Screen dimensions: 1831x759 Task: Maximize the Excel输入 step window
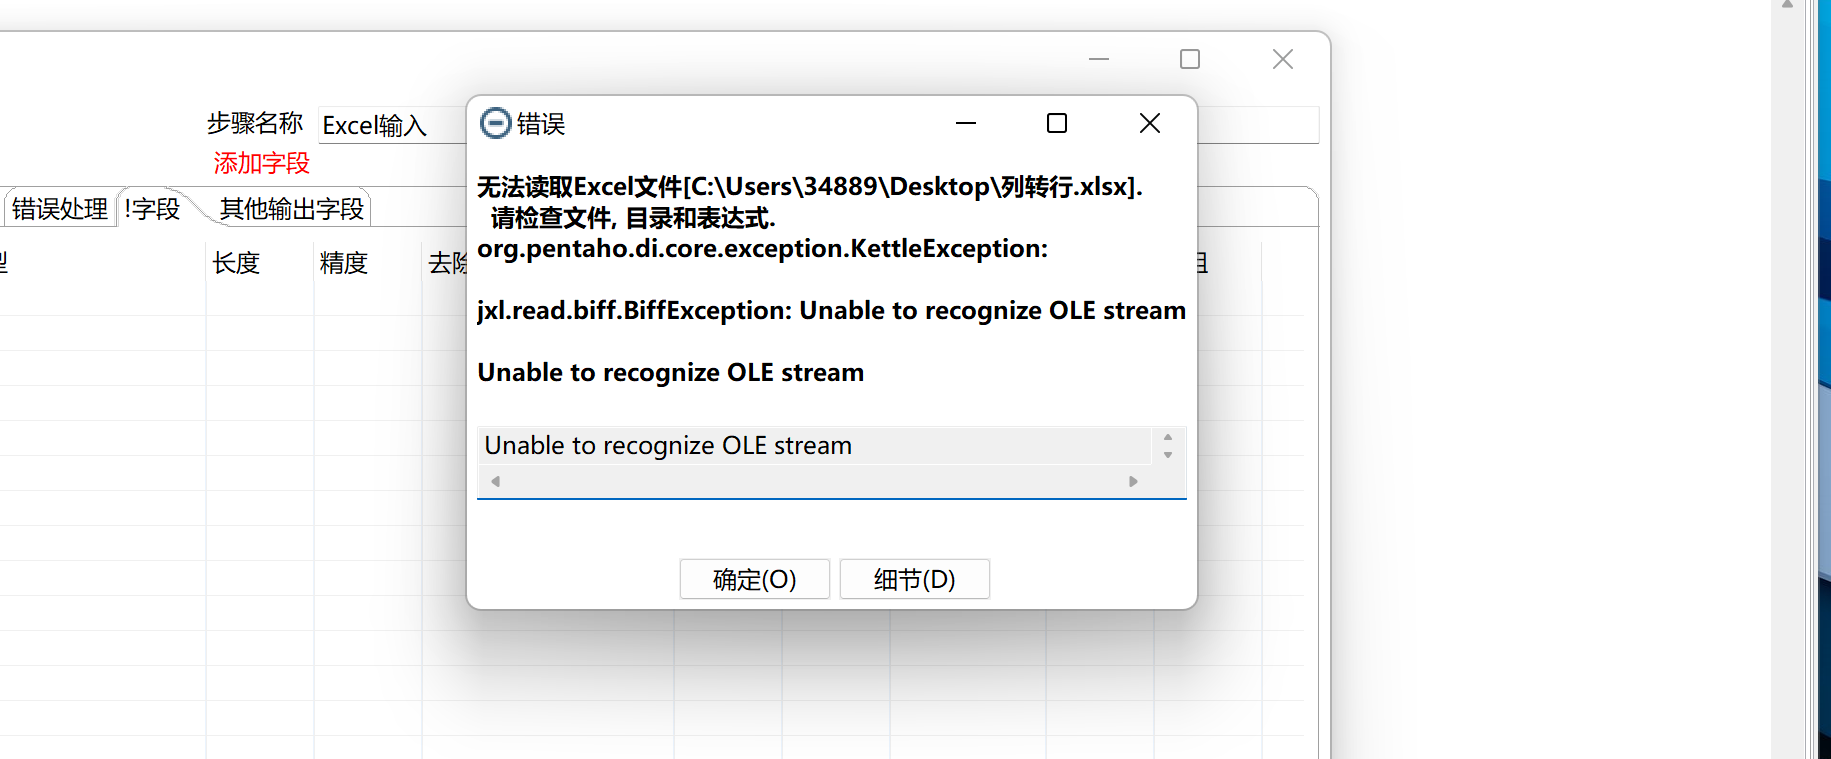[x=1190, y=59]
